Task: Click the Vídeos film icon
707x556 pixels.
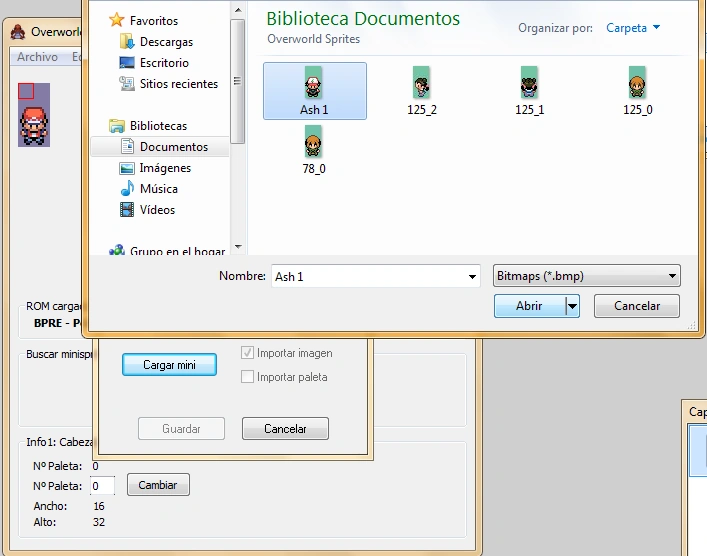Action: 127,209
